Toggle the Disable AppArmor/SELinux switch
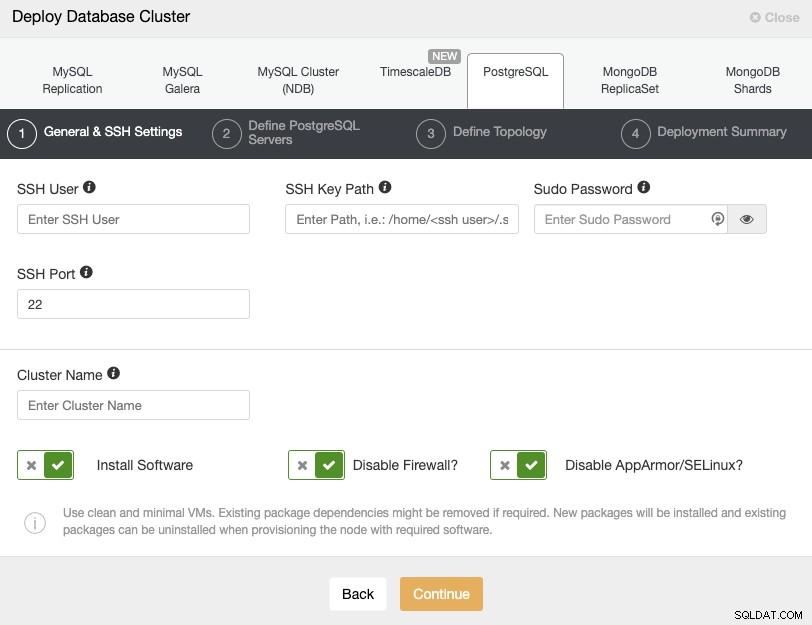 (518, 465)
